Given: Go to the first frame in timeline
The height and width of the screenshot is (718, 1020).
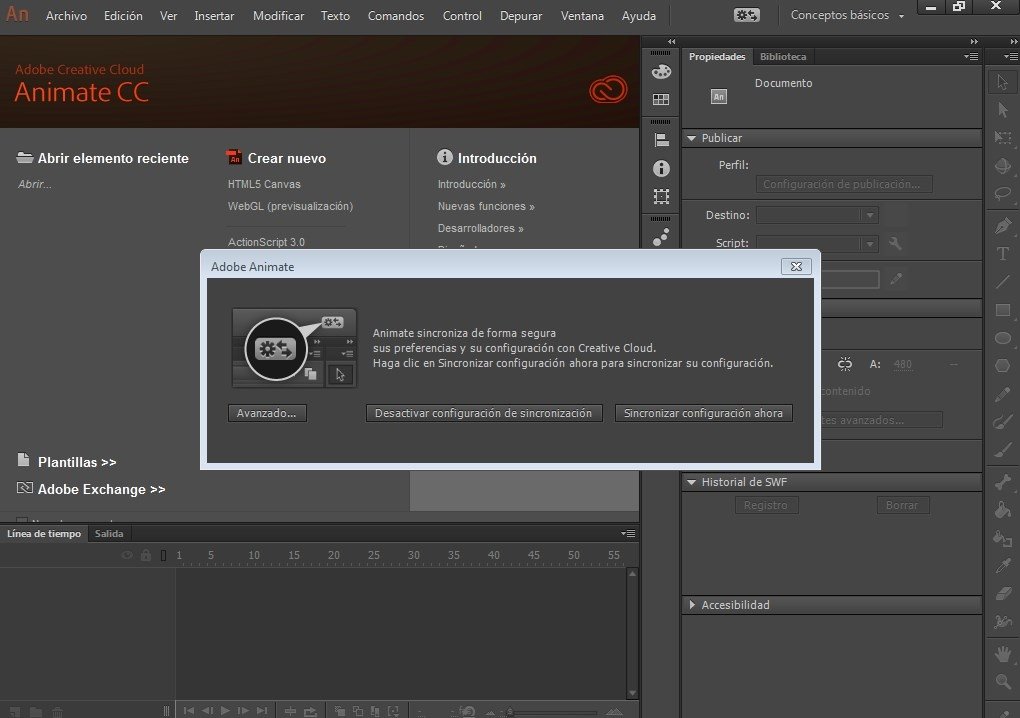Looking at the screenshot, I should point(189,711).
